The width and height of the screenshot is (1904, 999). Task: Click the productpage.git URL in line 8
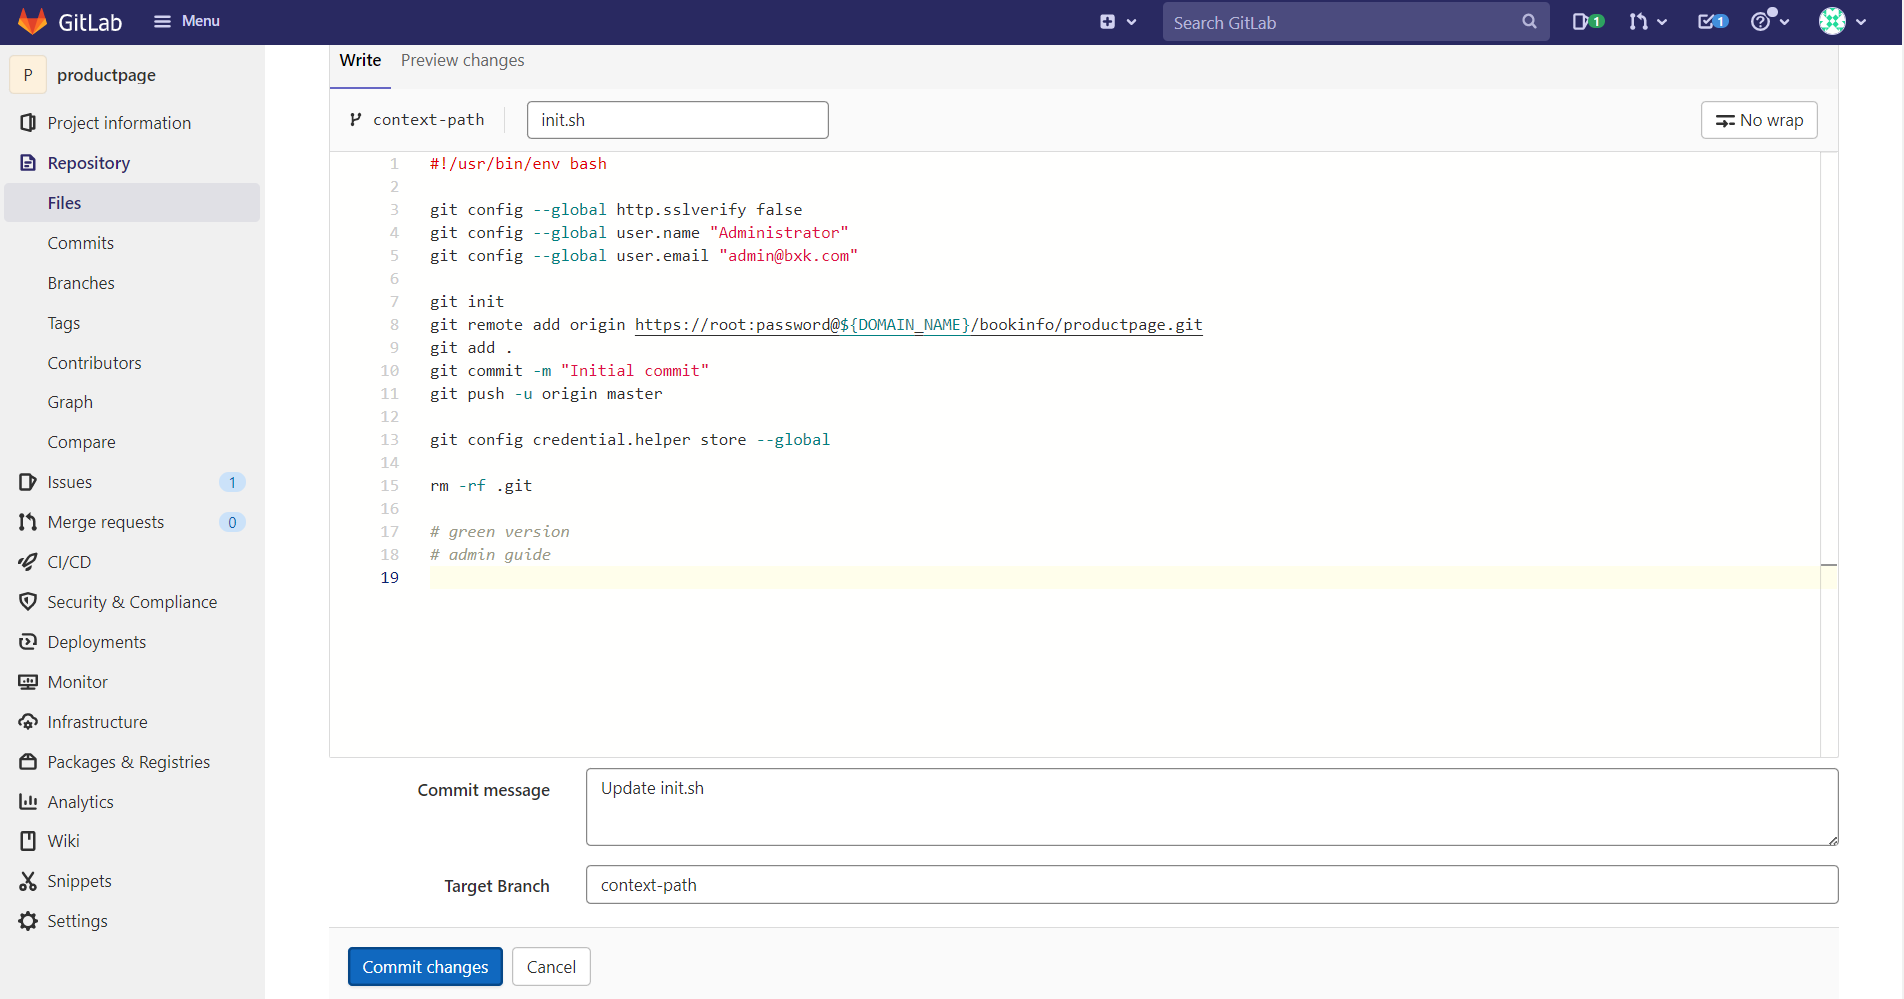coord(918,325)
